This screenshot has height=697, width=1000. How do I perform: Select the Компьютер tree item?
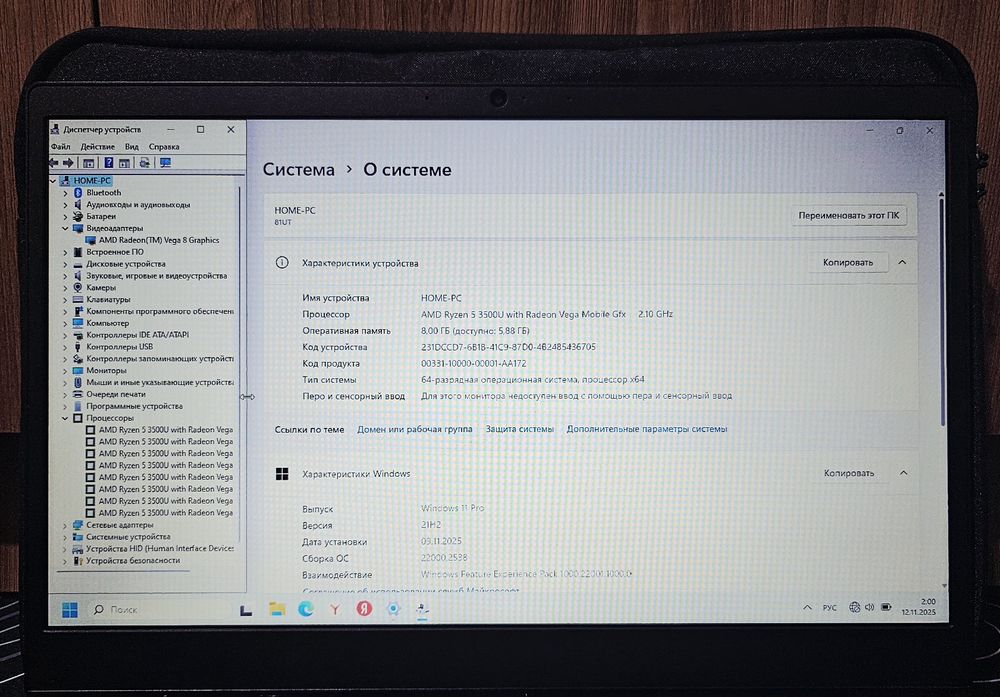[x=107, y=323]
